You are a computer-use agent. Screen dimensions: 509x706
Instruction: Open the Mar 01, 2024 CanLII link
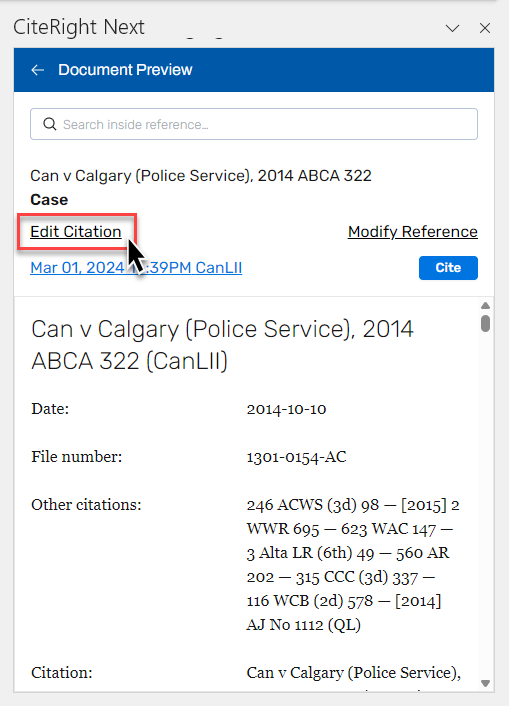coord(136,267)
